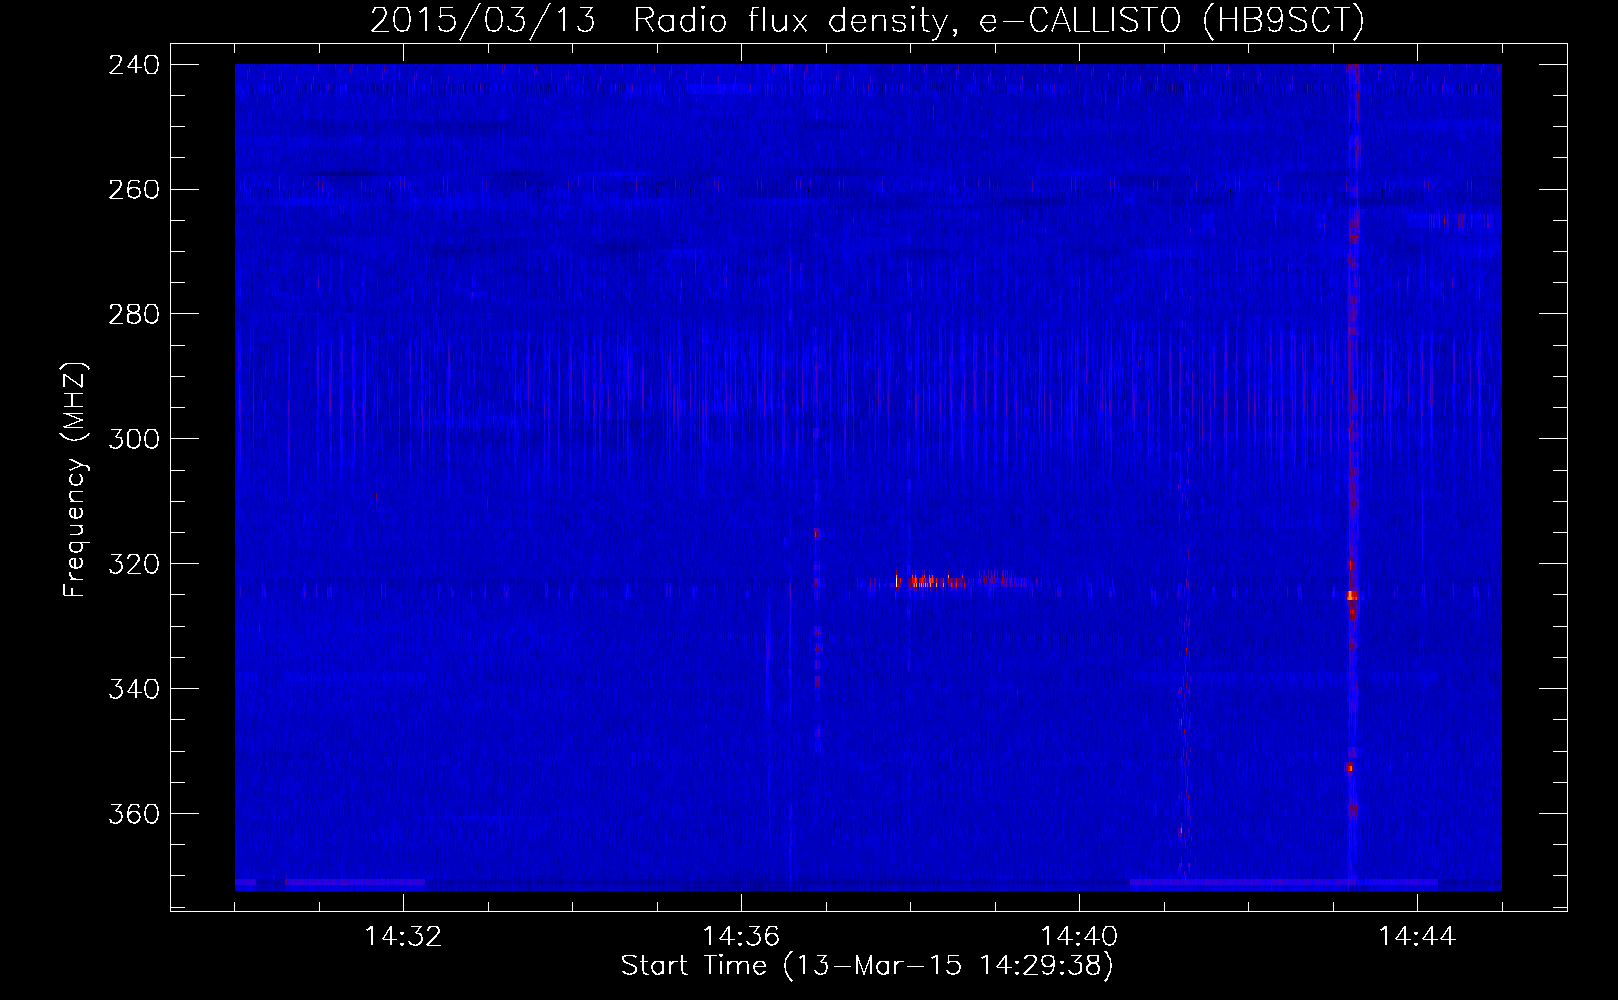
Task: Click the 14:44 time tick label
Action: [x=1417, y=937]
